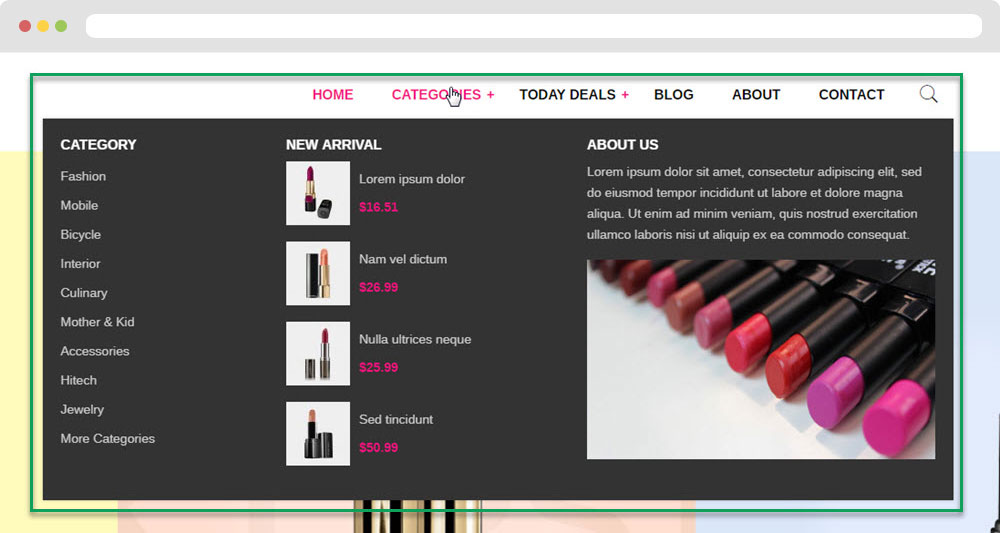Click the $16.51 price
The height and width of the screenshot is (533, 1000).
(378, 207)
